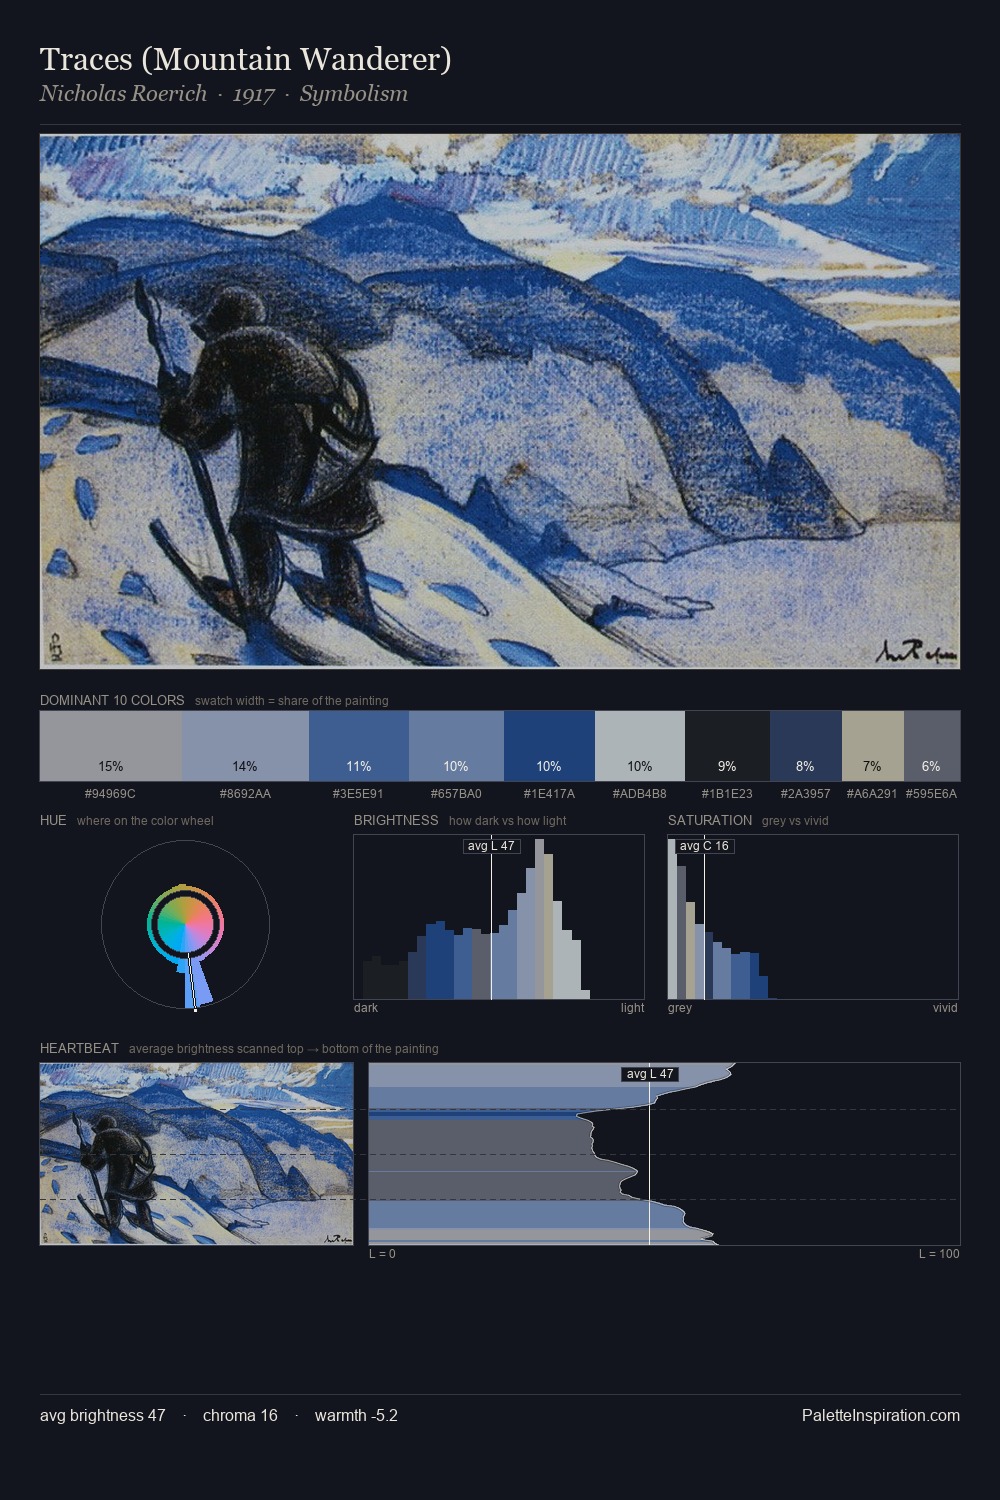Choose the #657BA0 swatch
Screen dimensions: 1000x1500
[456, 746]
